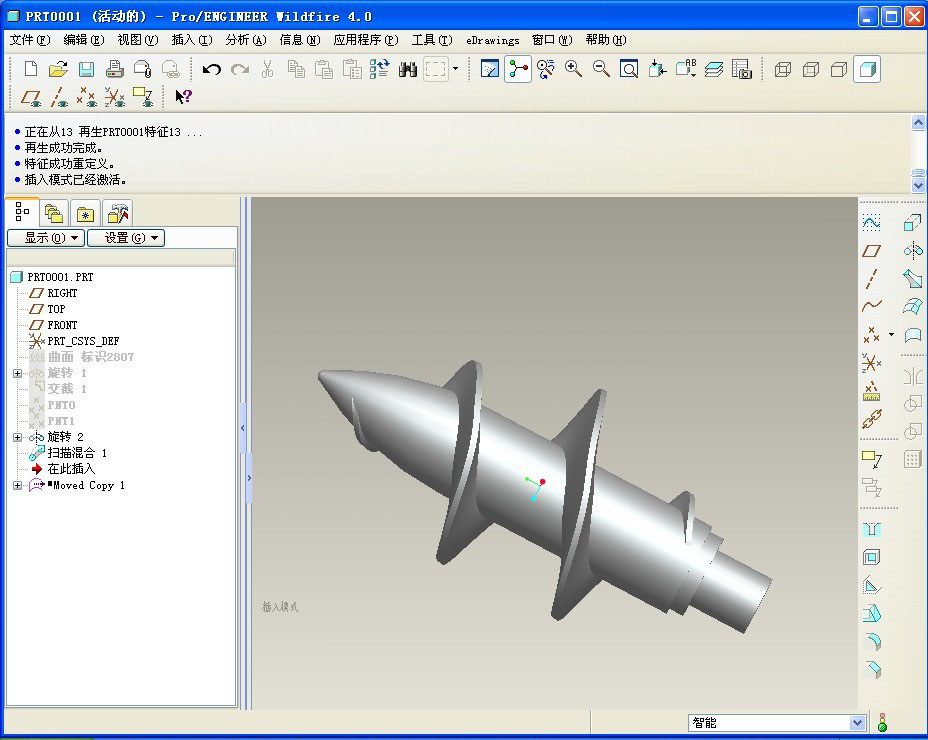Click the Chamfer tool on right toolbar
This screenshot has height=740, width=928.
872,670
